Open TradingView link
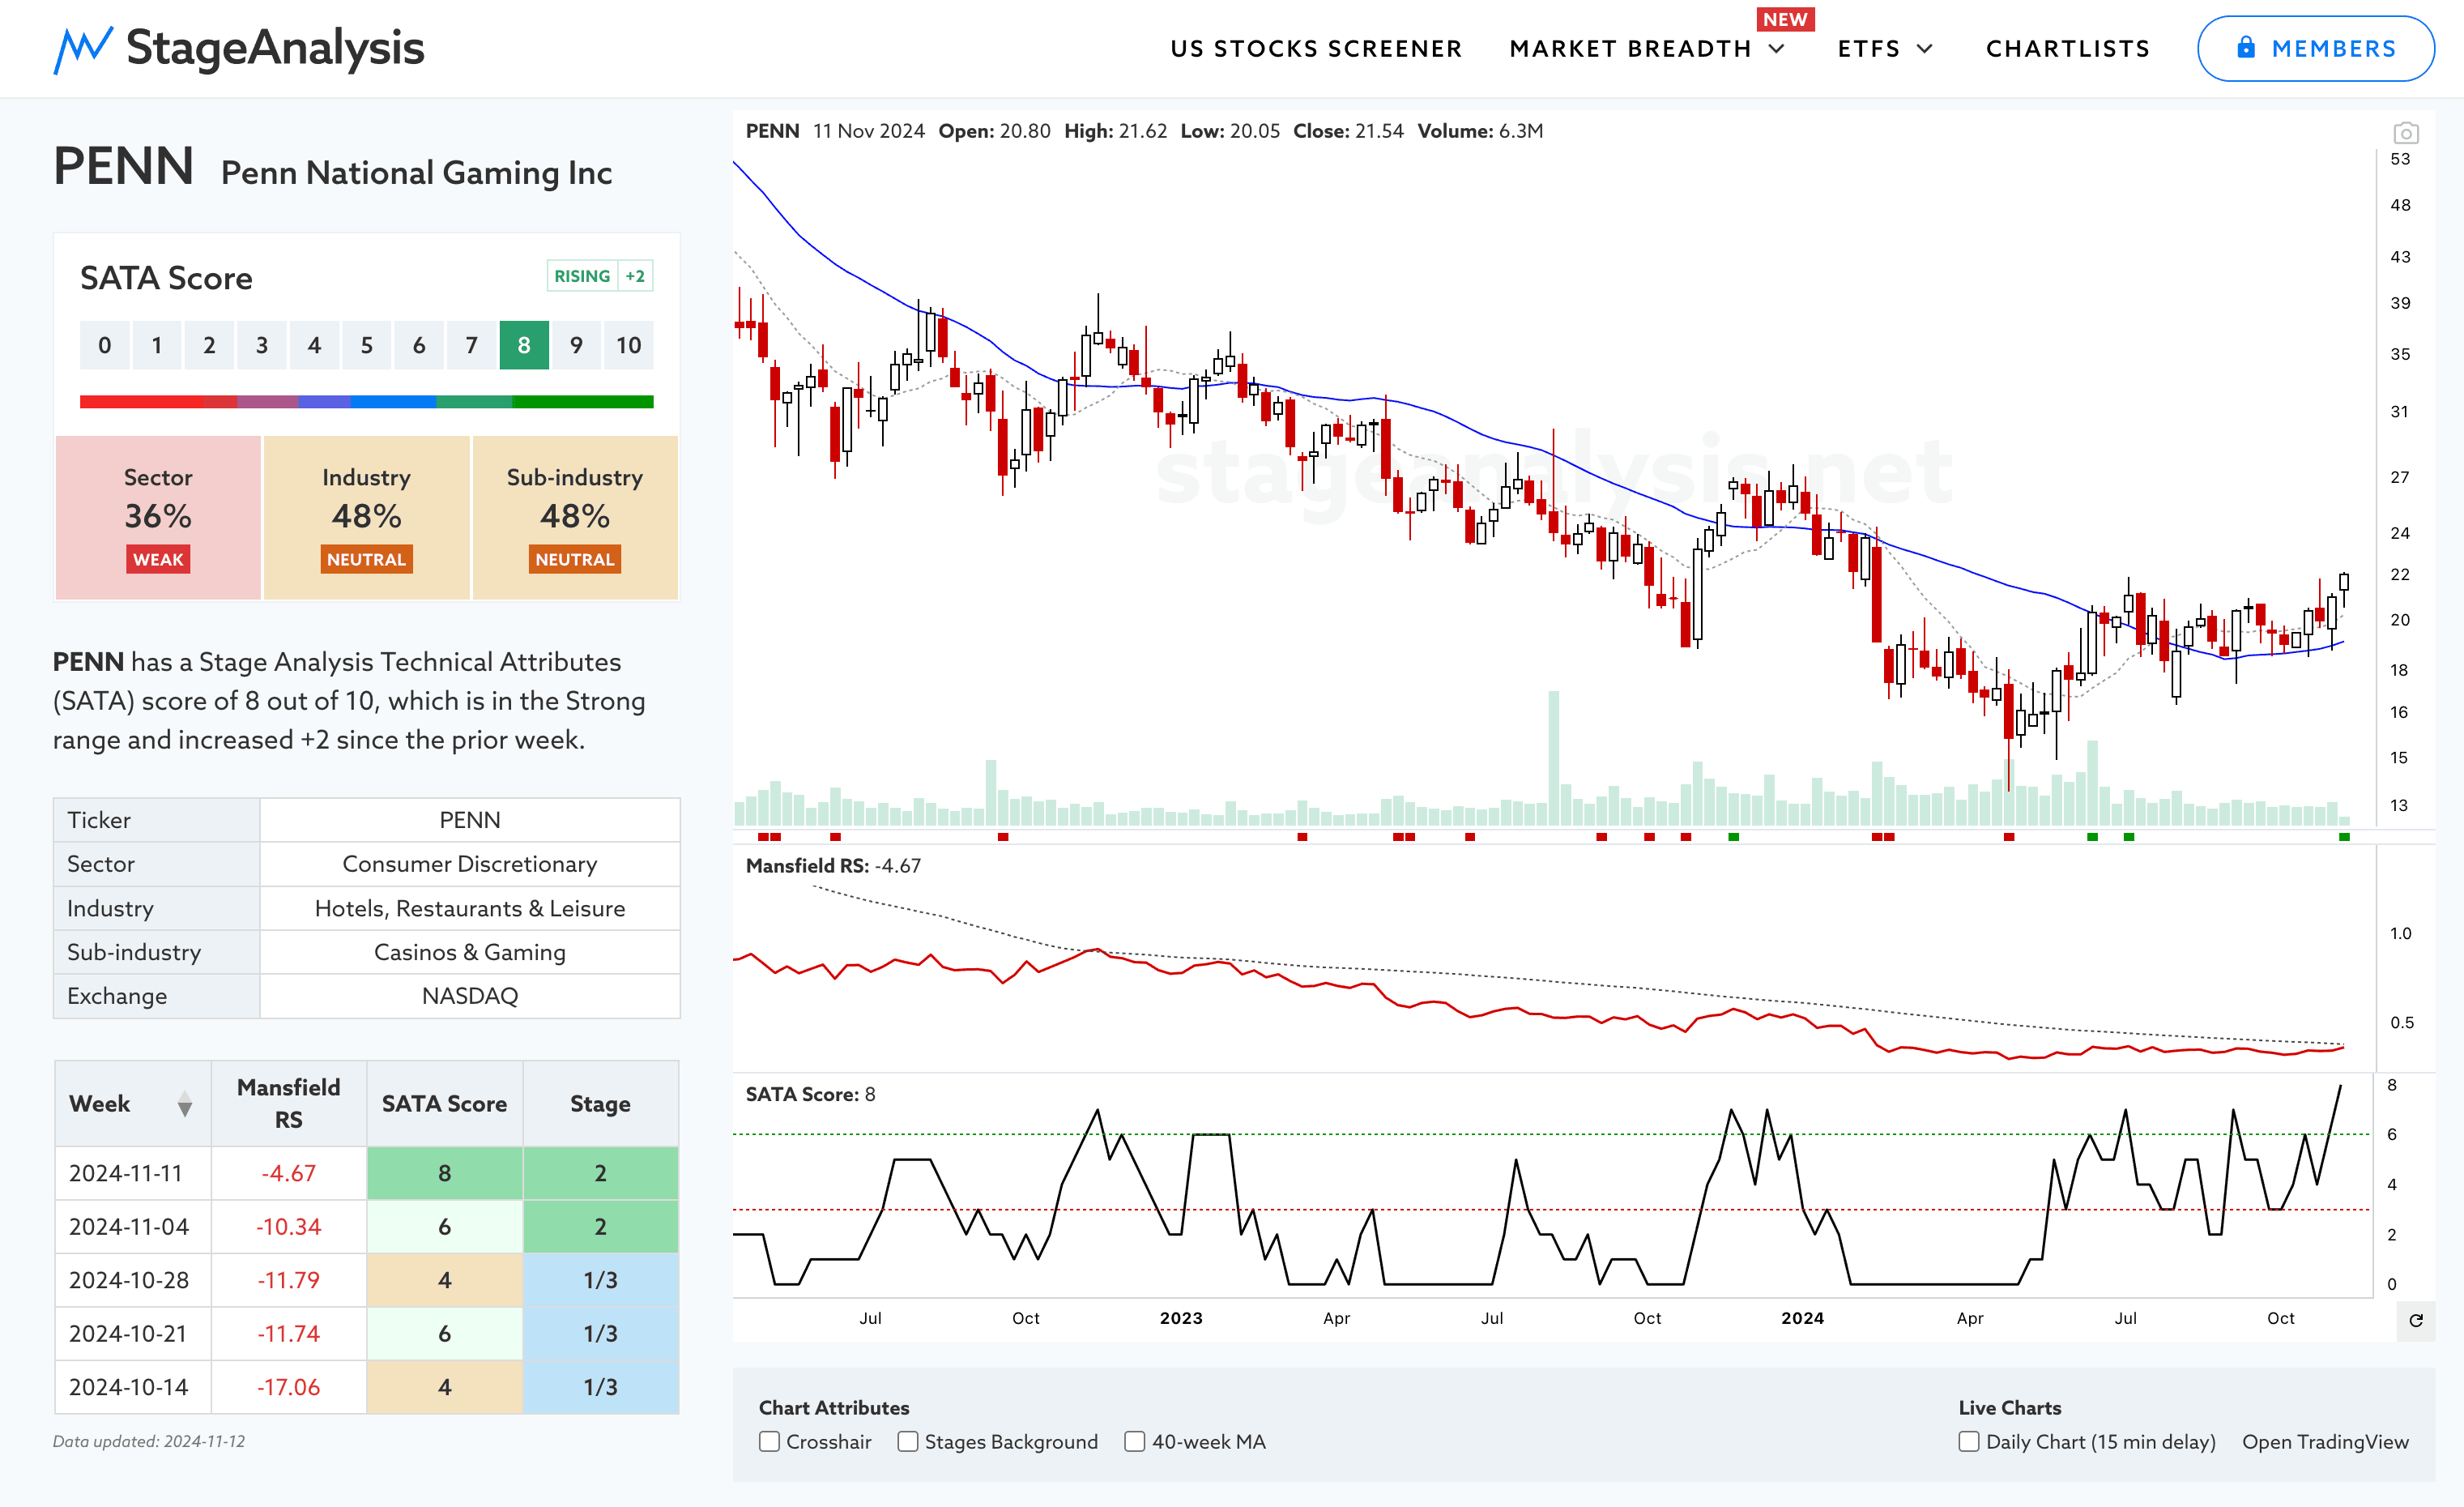The width and height of the screenshot is (2464, 1507). (2325, 1441)
